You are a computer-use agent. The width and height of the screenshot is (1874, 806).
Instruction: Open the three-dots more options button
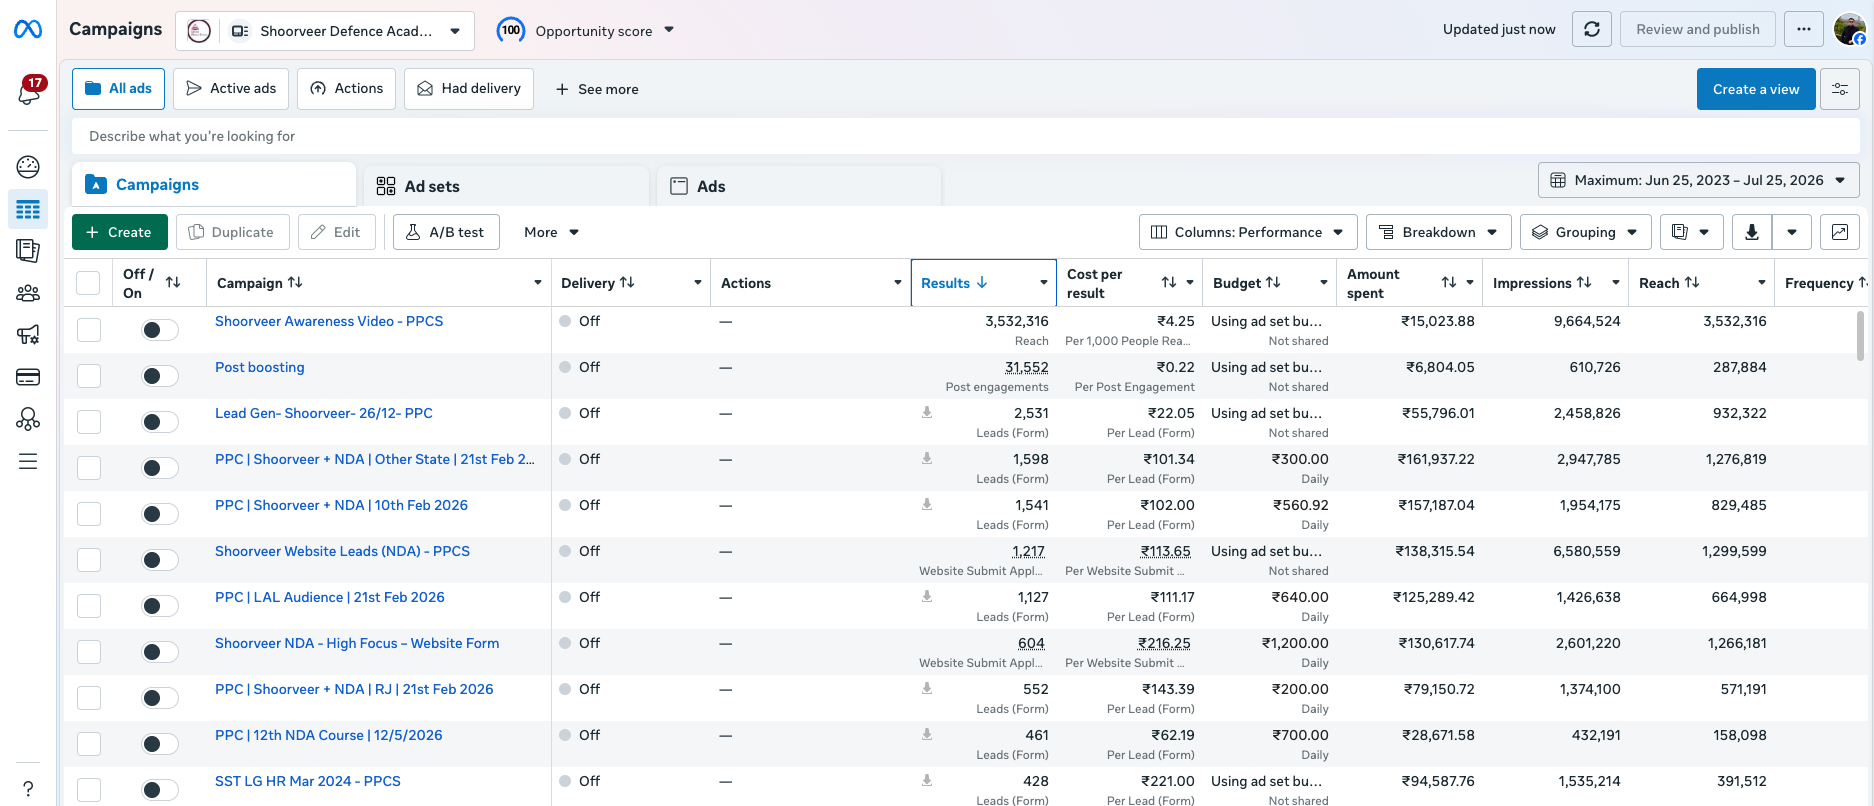pos(1804,29)
